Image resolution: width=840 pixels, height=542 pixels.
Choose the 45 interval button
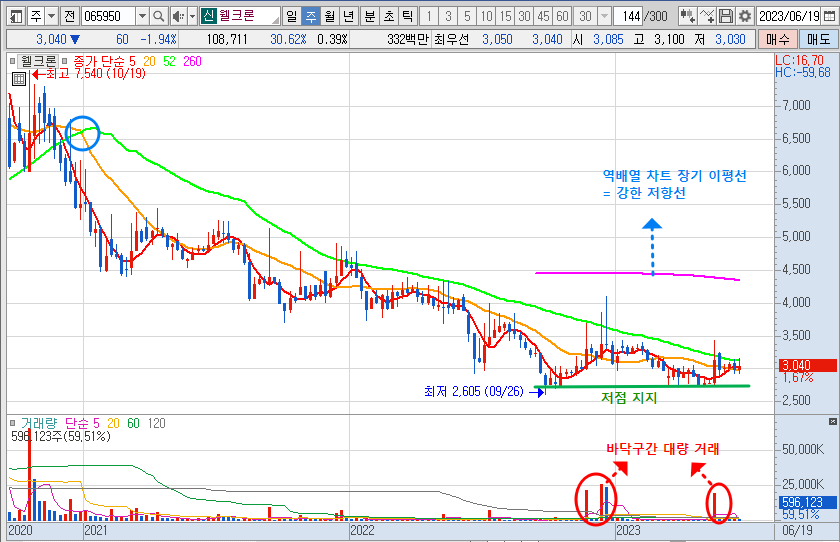tap(543, 16)
